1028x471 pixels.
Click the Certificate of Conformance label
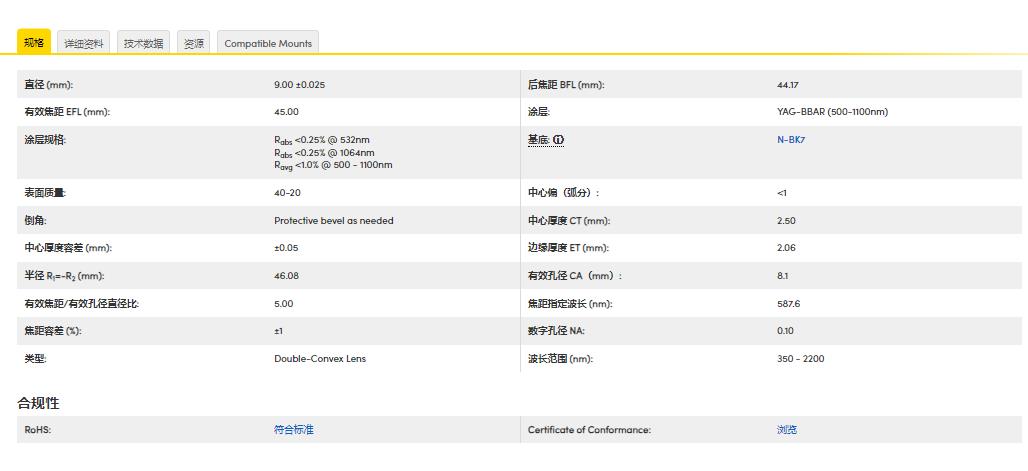tap(589, 430)
